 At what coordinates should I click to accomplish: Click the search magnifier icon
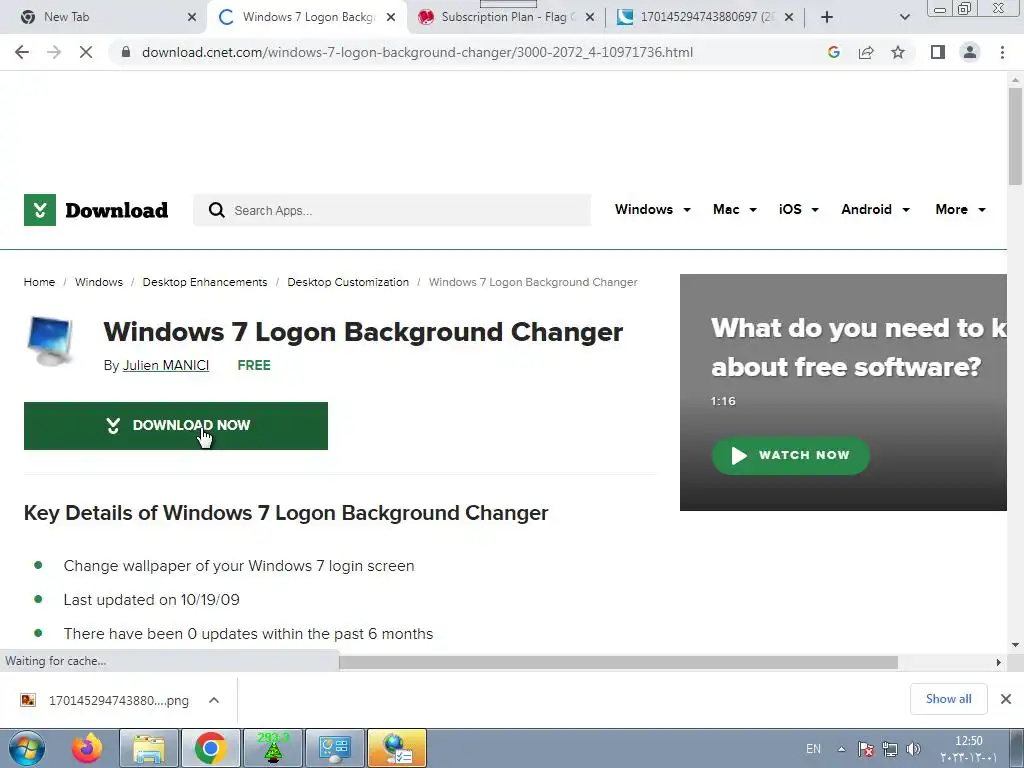[217, 210]
